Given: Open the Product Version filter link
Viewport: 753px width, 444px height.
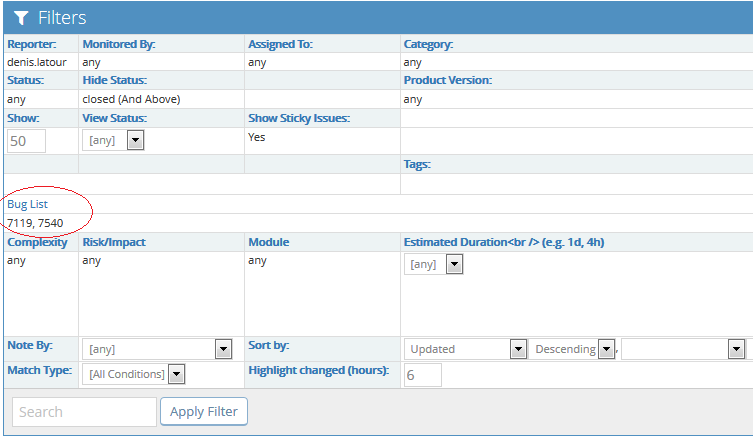Looking at the screenshot, I should coord(447,80).
